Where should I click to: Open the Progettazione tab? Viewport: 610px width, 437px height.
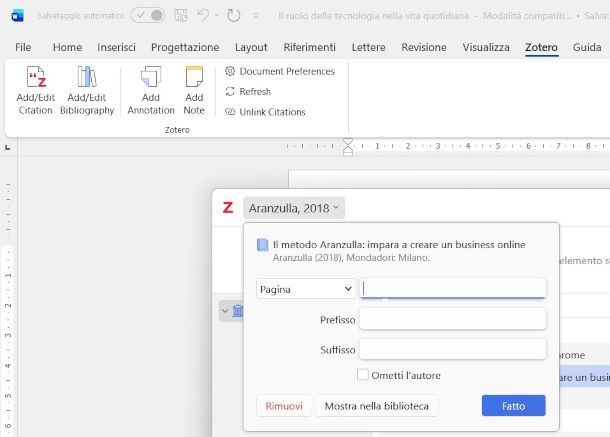coord(185,47)
